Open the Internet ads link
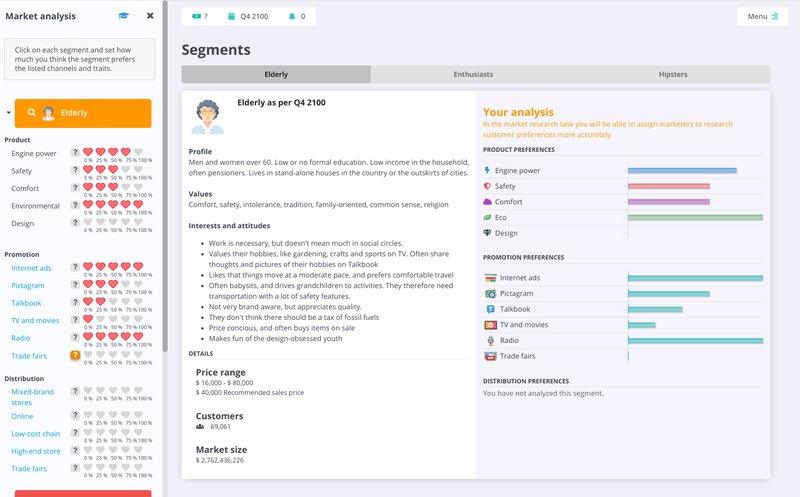The height and width of the screenshot is (497, 800). [x=31, y=268]
